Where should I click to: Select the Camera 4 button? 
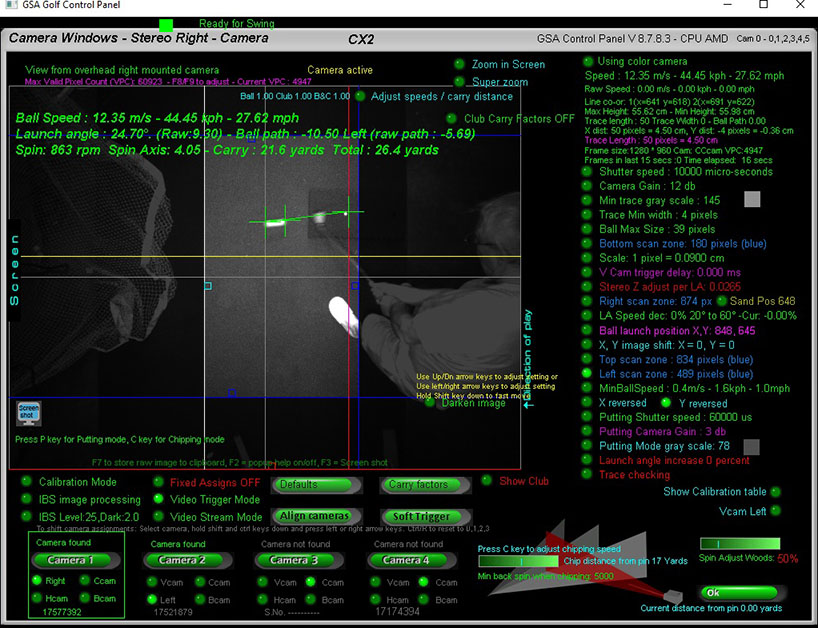pyautogui.click(x=411, y=560)
